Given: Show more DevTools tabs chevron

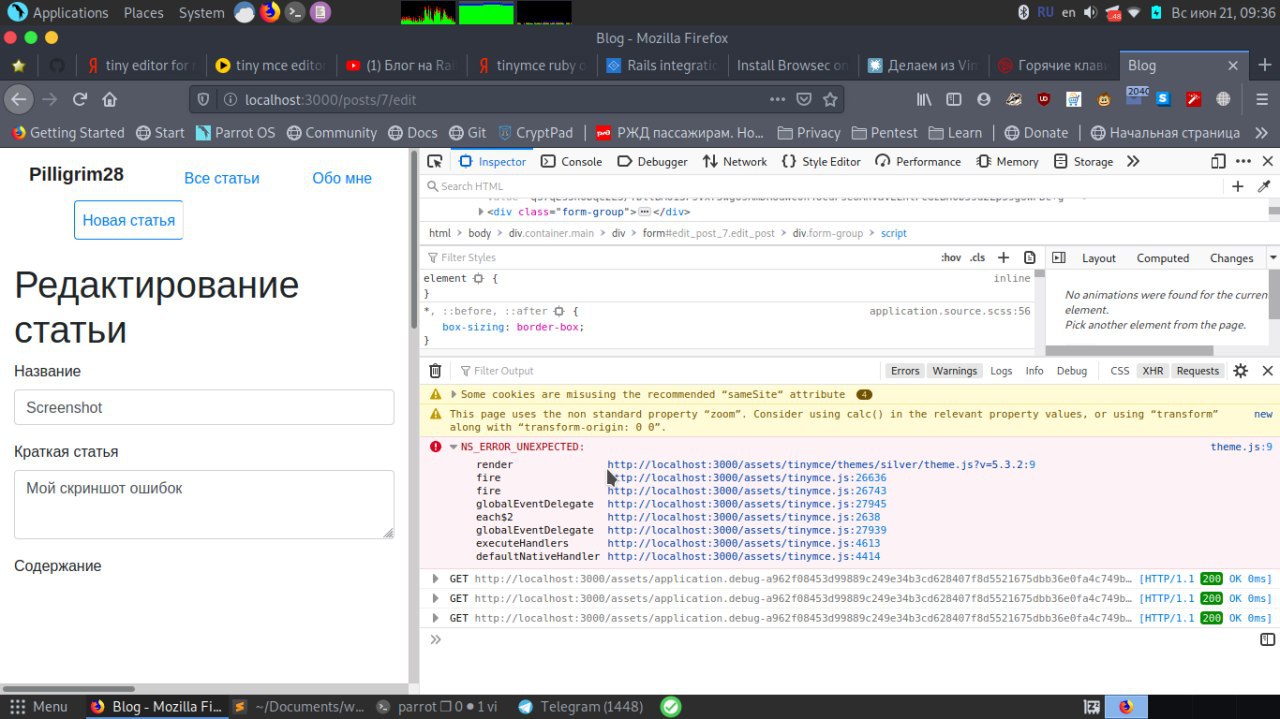Looking at the screenshot, I should 1133,161.
